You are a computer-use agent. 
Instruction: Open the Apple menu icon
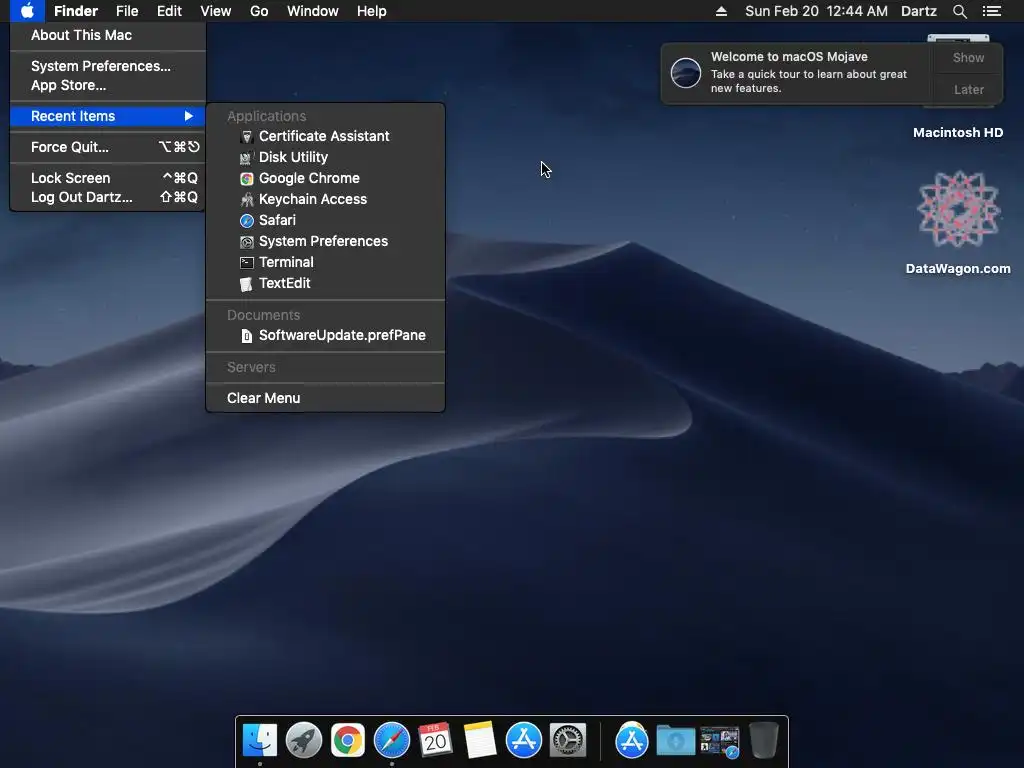point(27,11)
